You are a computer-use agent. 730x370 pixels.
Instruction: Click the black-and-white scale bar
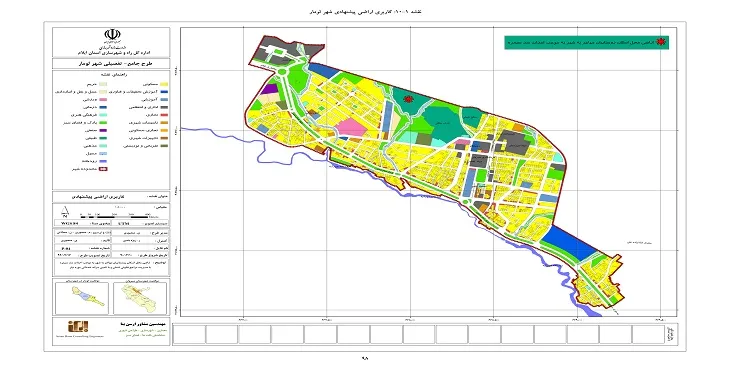115,216
